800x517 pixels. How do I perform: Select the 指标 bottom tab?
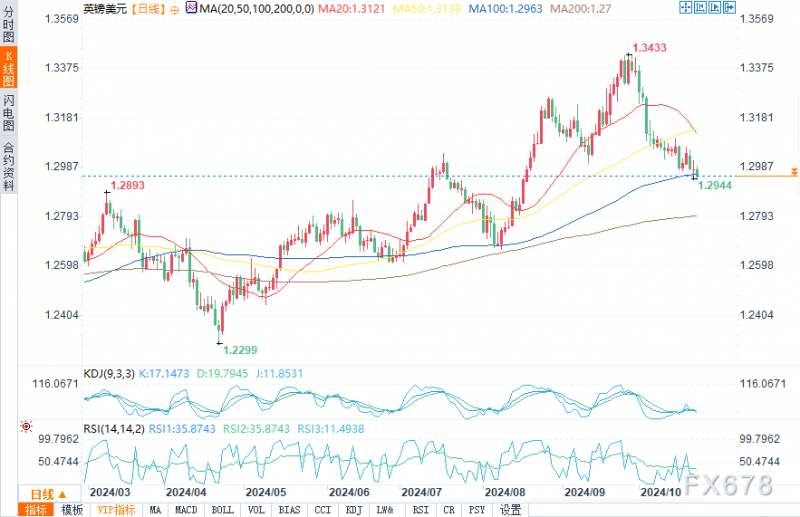pyautogui.click(x=36, y=510)
